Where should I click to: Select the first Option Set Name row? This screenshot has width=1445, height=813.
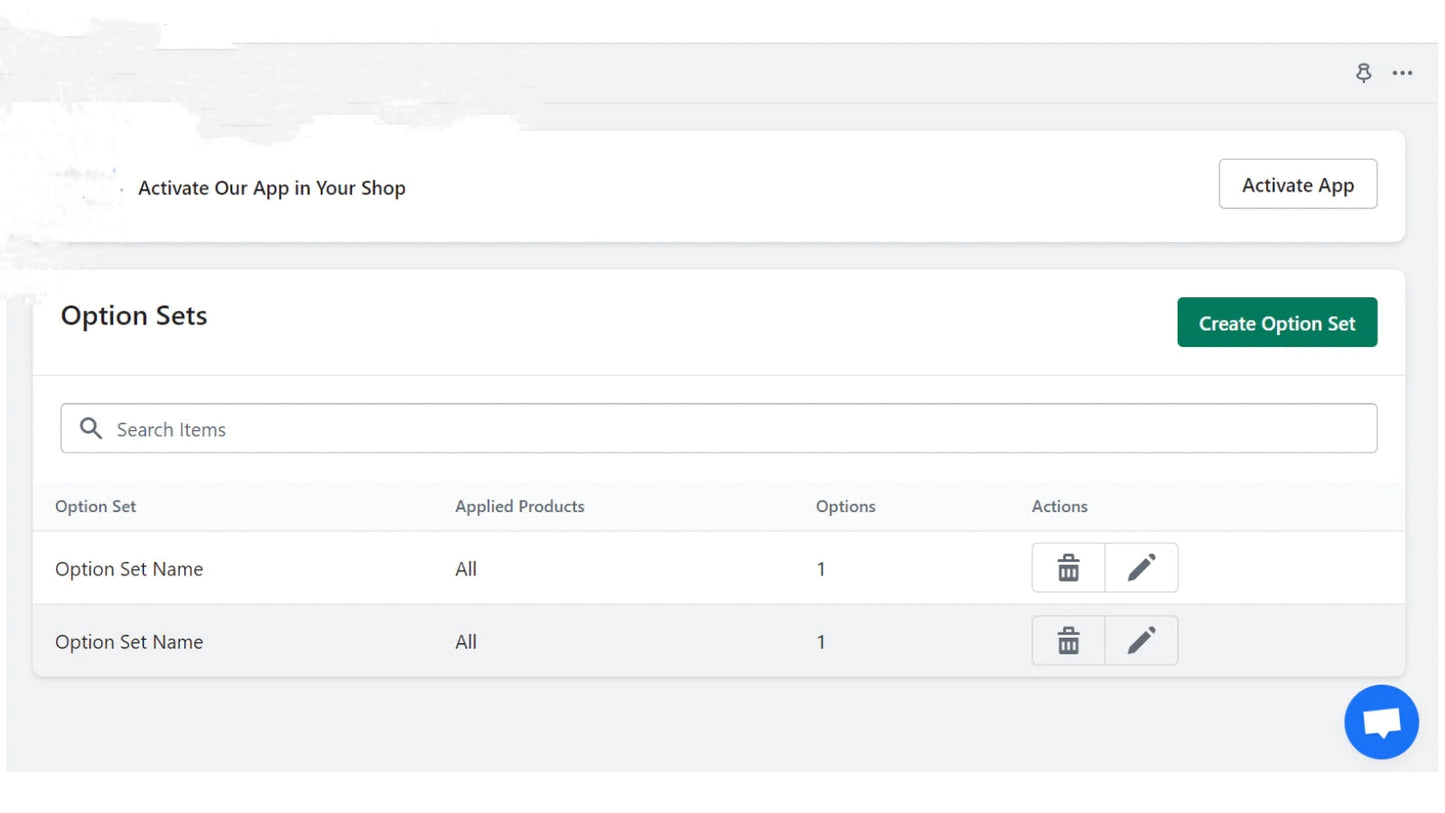tap(129, 569)
